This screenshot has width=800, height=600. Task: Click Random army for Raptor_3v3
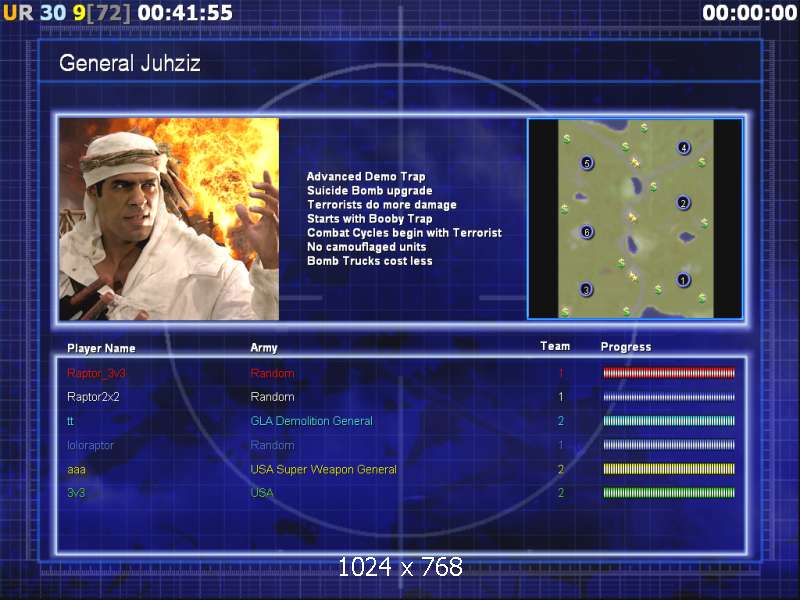[272, 373]
